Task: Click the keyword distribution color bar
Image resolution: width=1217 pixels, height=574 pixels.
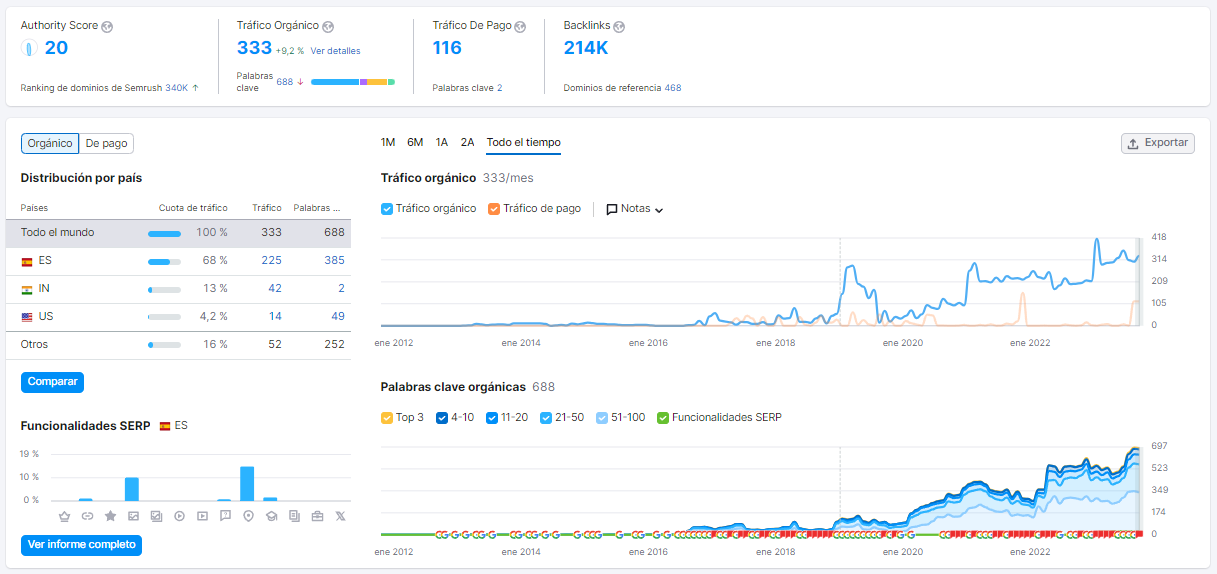Action: tap(353, 82)
